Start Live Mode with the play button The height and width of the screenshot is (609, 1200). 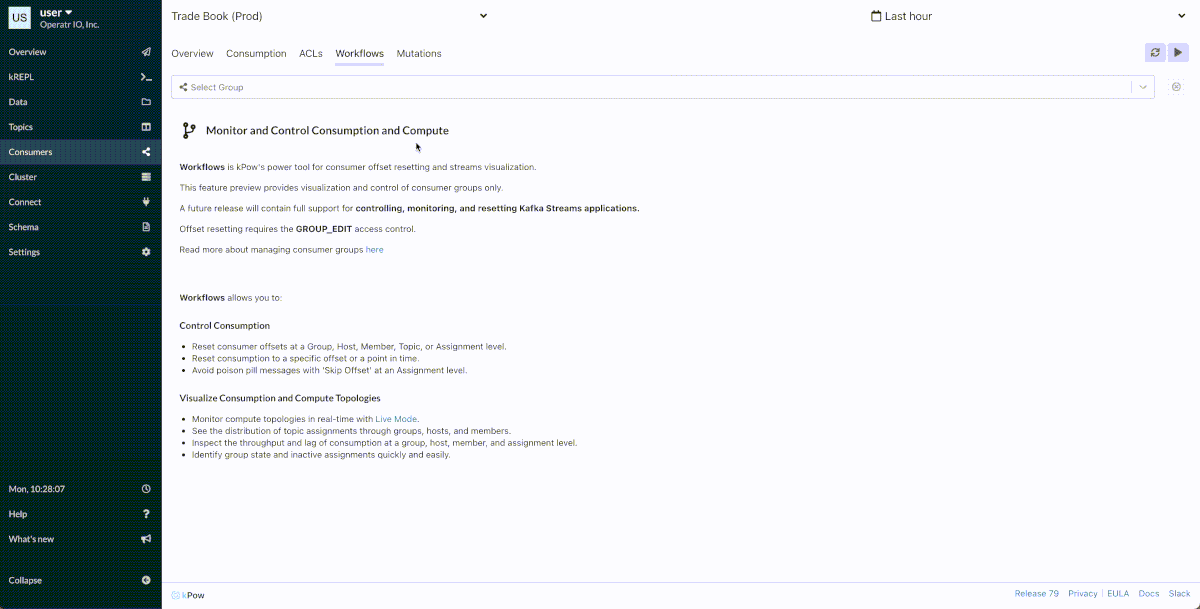click(x=1178, y=53)
